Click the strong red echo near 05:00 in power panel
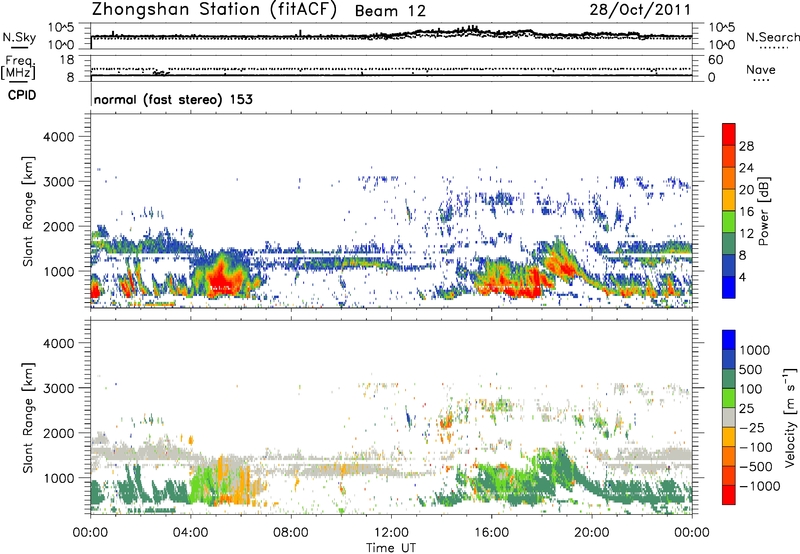Viewport: 800px width, 554px height. click(222, 280)
